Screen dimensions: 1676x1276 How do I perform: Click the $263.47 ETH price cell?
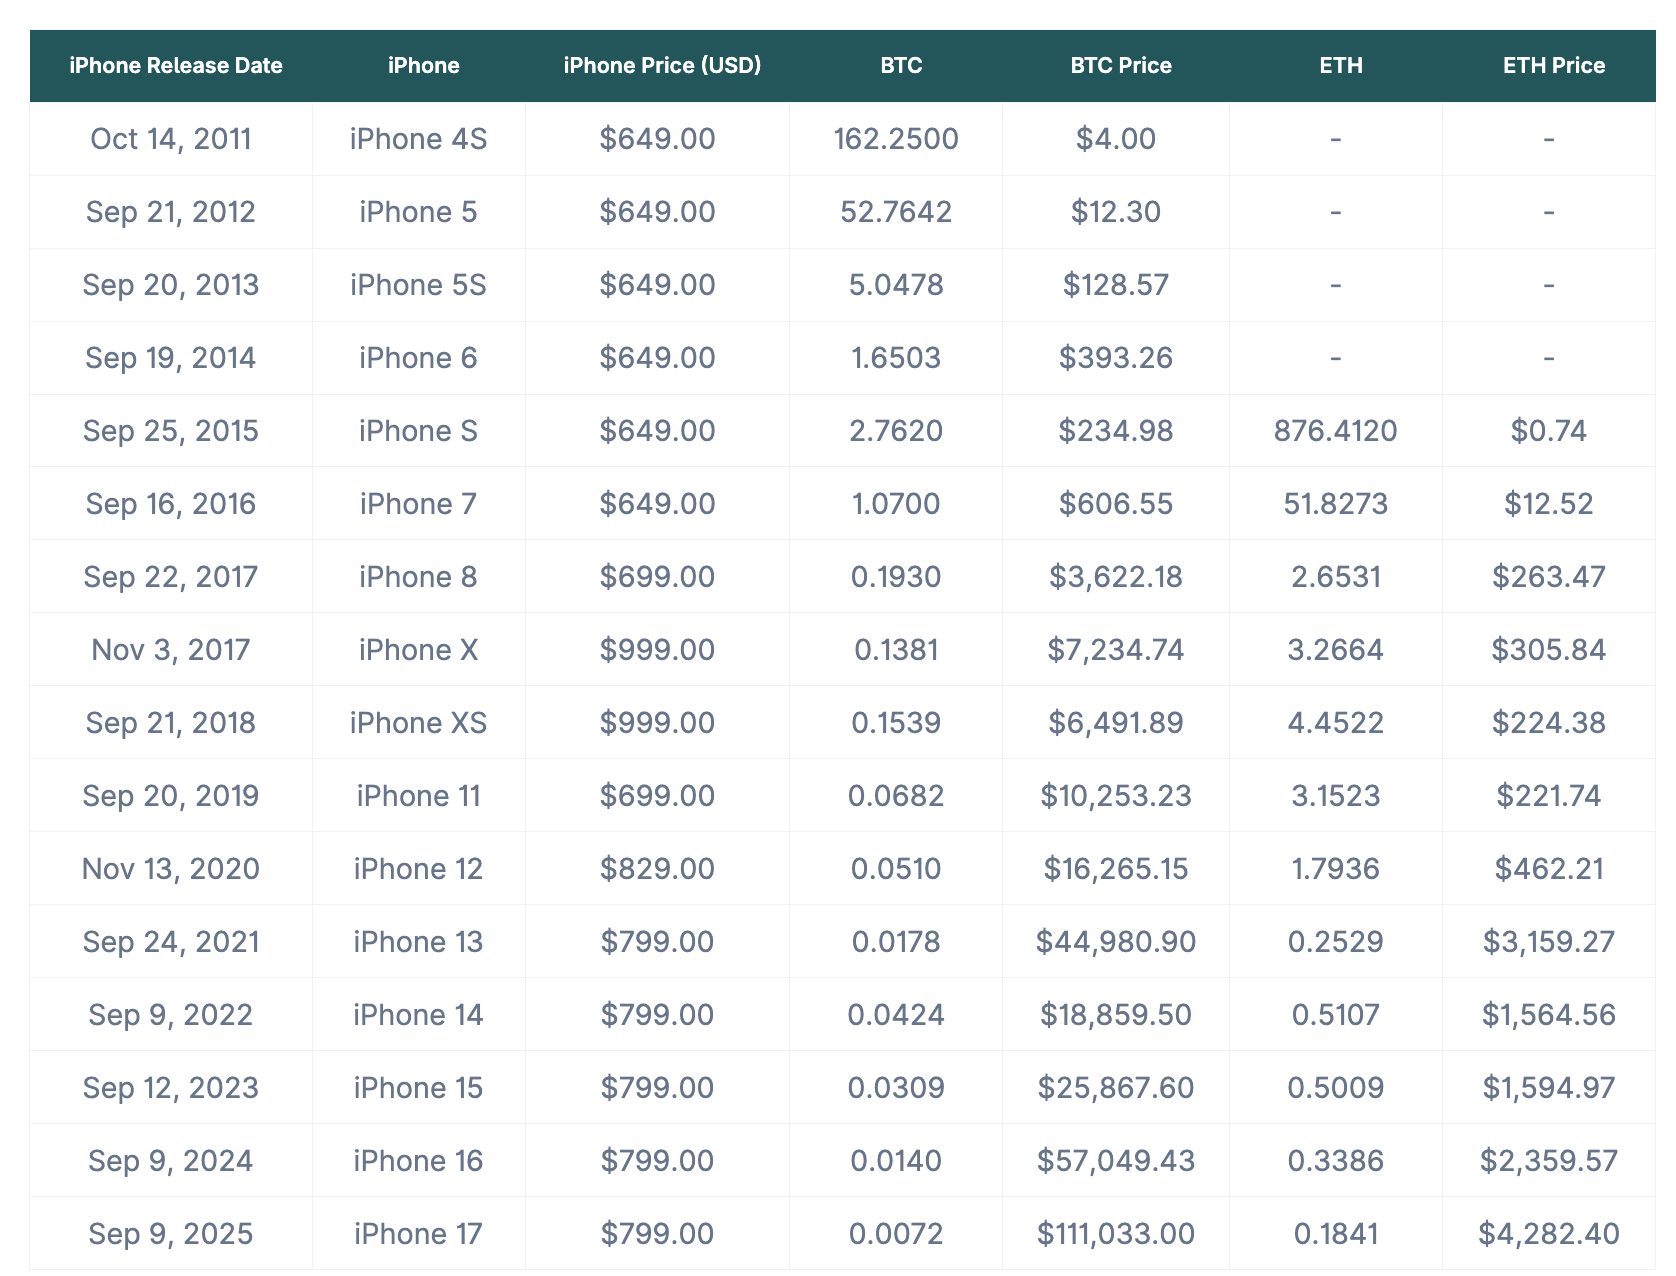coord(1549,577)
